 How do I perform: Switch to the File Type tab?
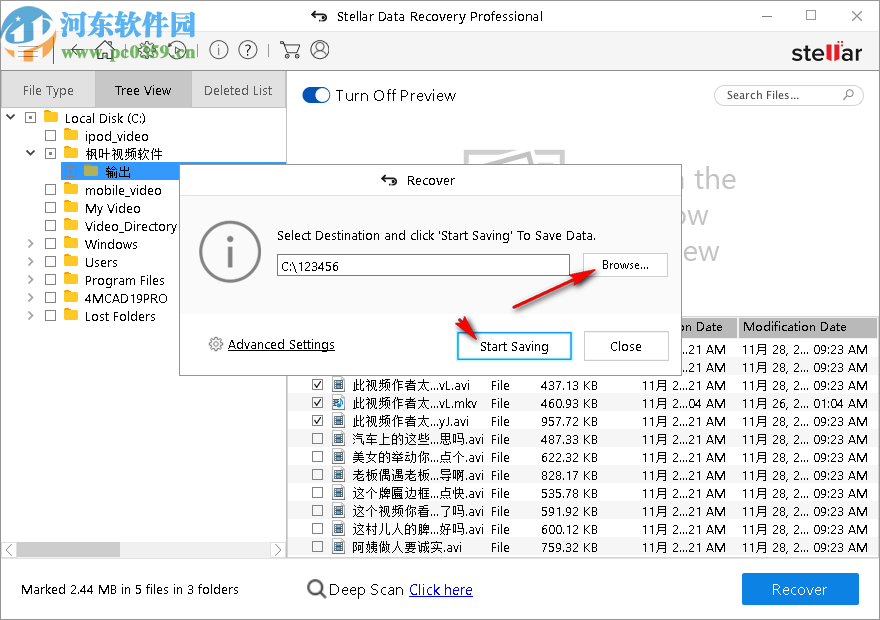[48, 89]
